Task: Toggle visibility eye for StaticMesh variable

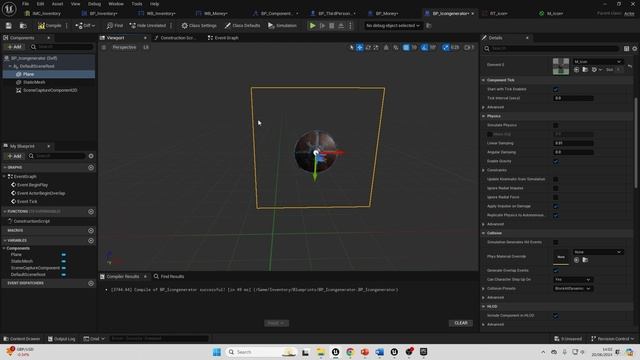Action: [x=64, y=261]
